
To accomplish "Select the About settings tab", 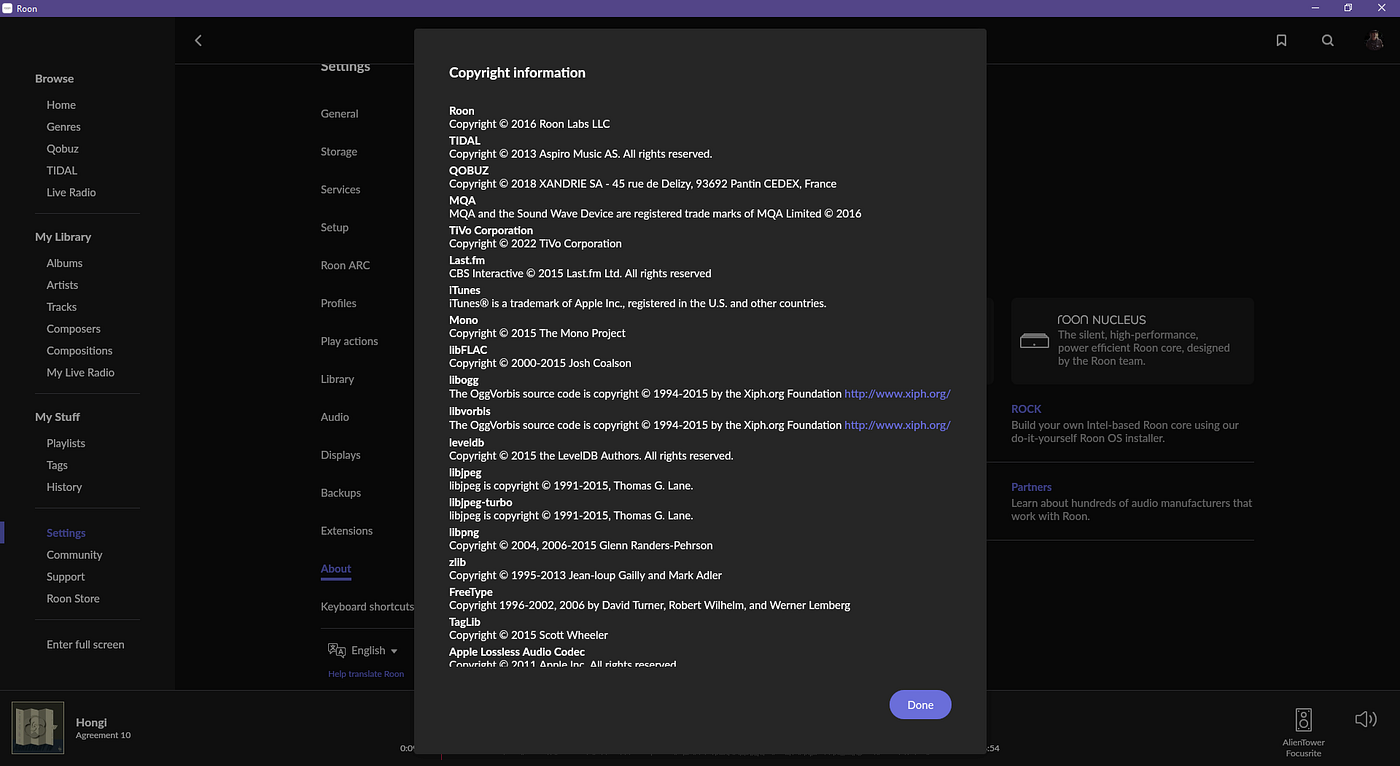I will click(x=335, y=570).
